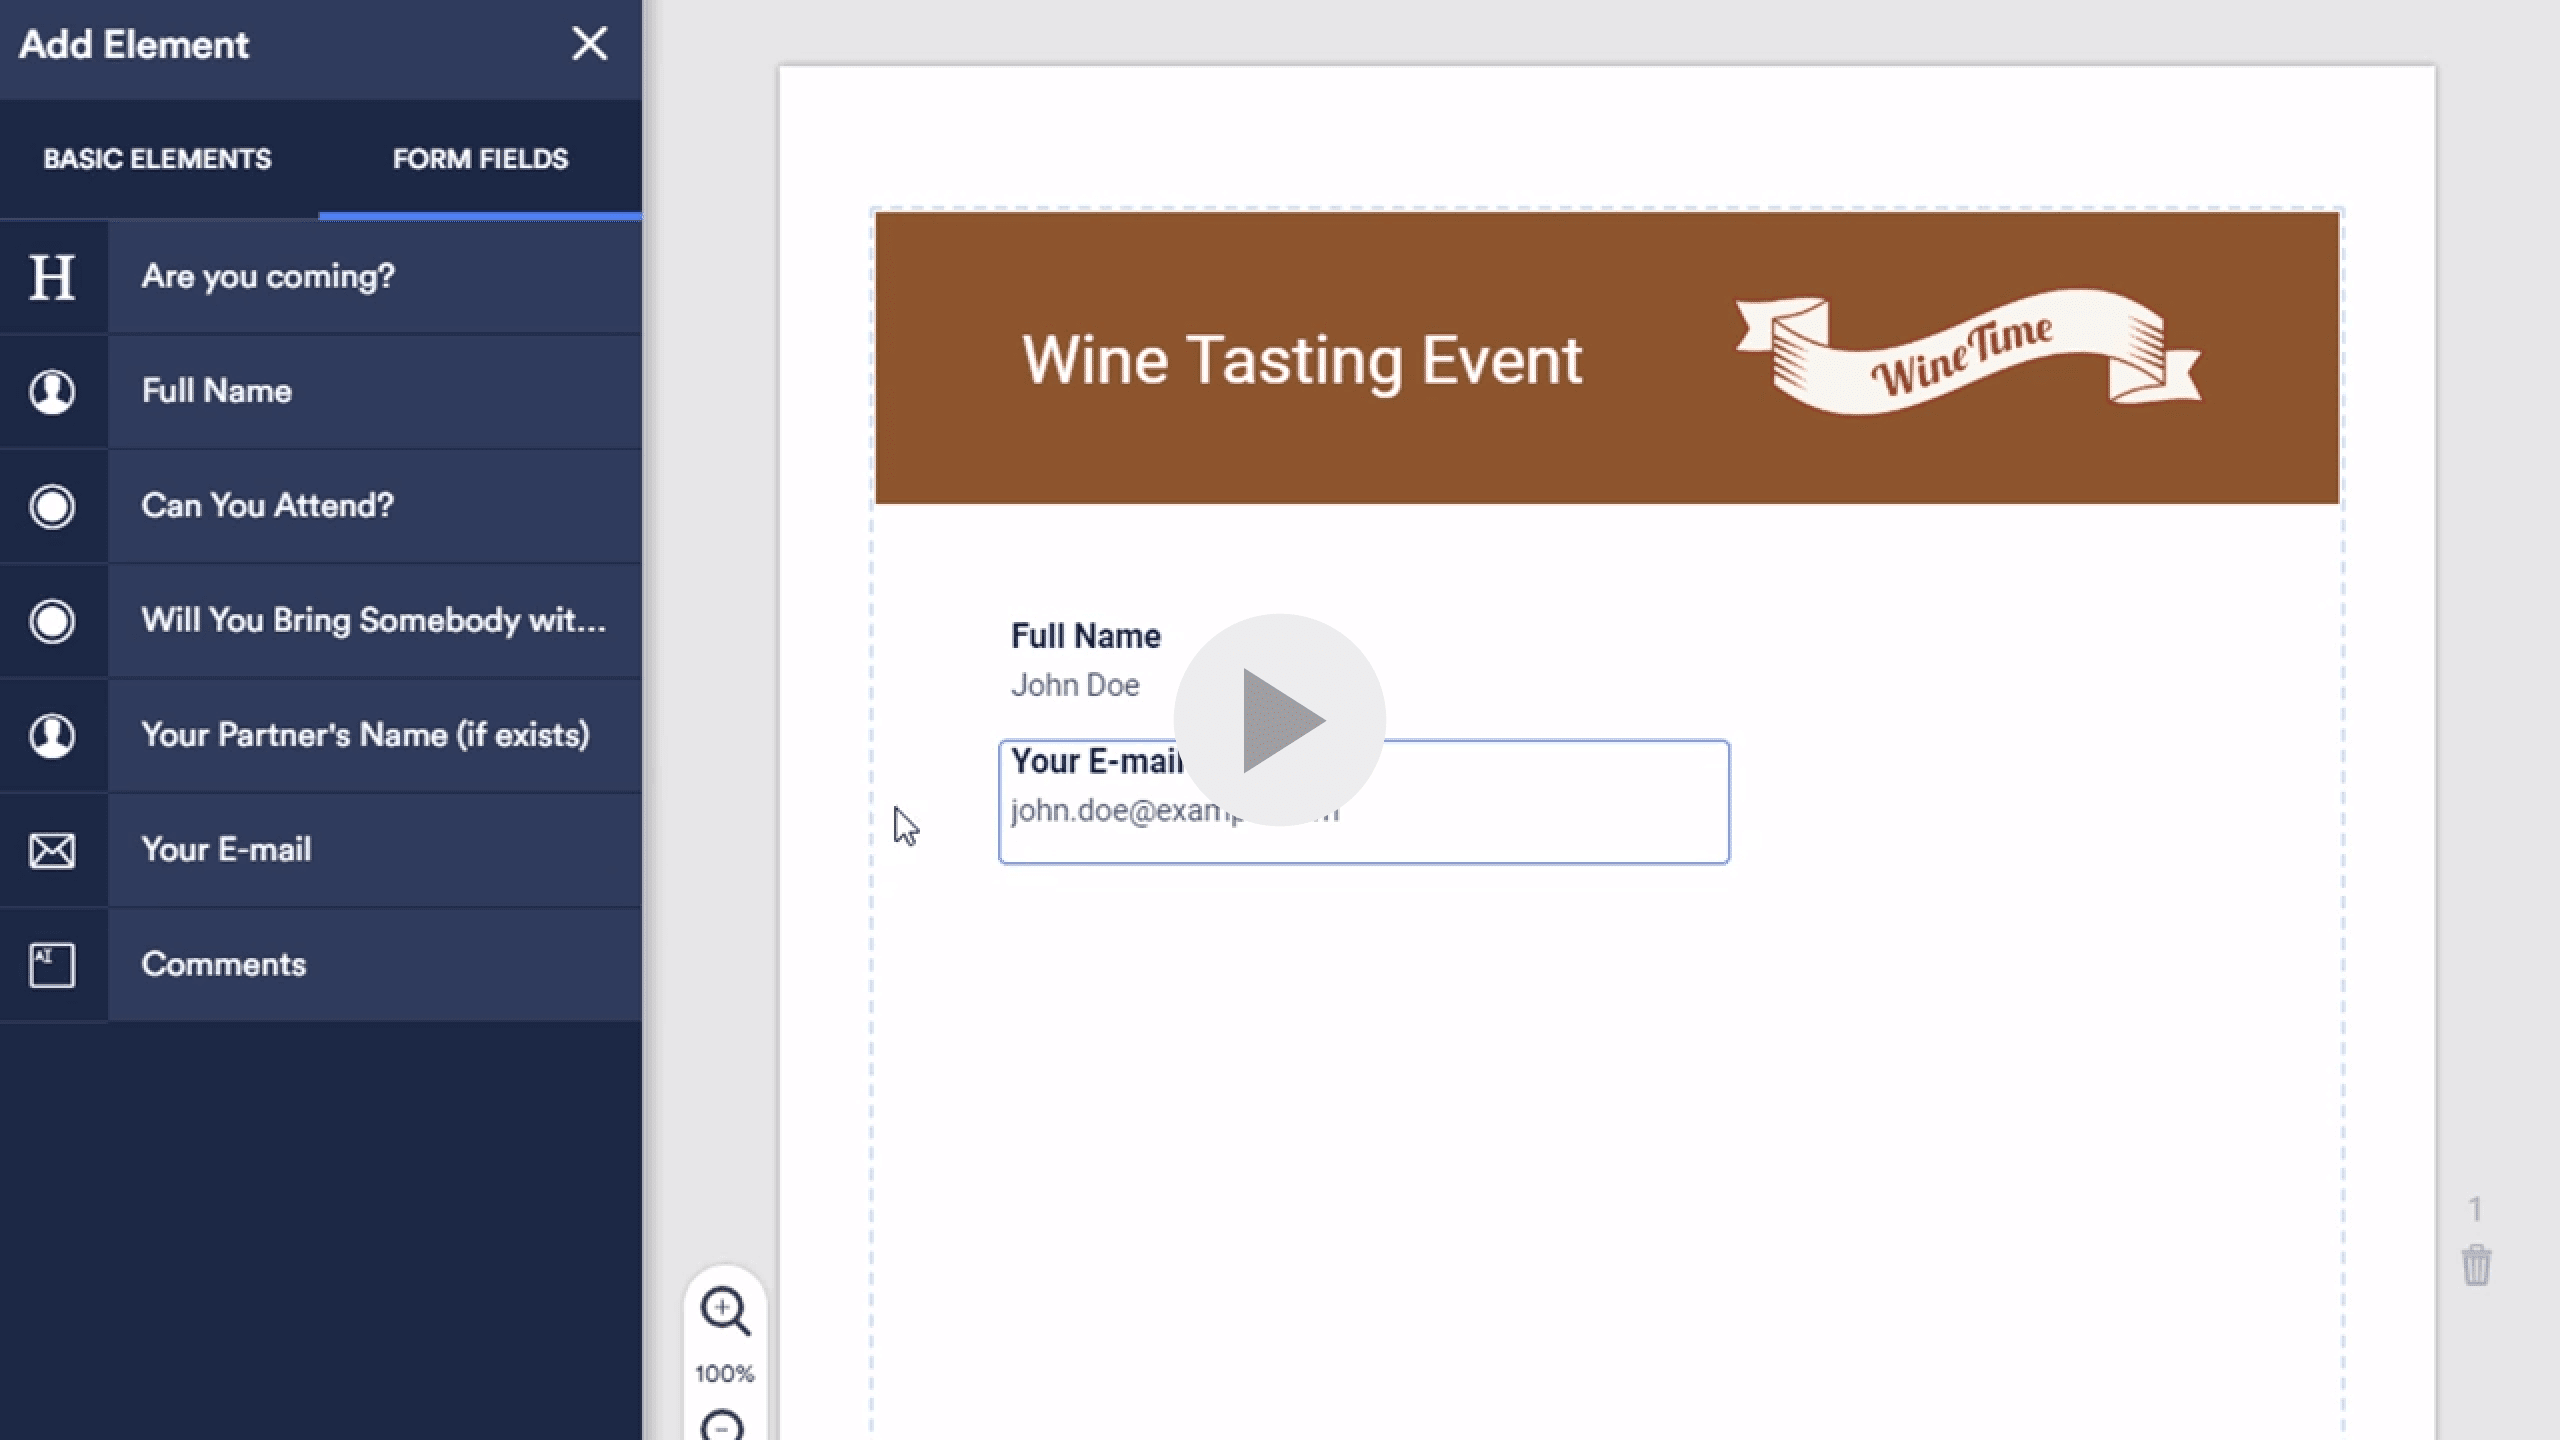The width and height of the screenshot is (2560, 1440).
Task: Select the WineTime ribbon logo image
Action: [x=1967, y=353]
